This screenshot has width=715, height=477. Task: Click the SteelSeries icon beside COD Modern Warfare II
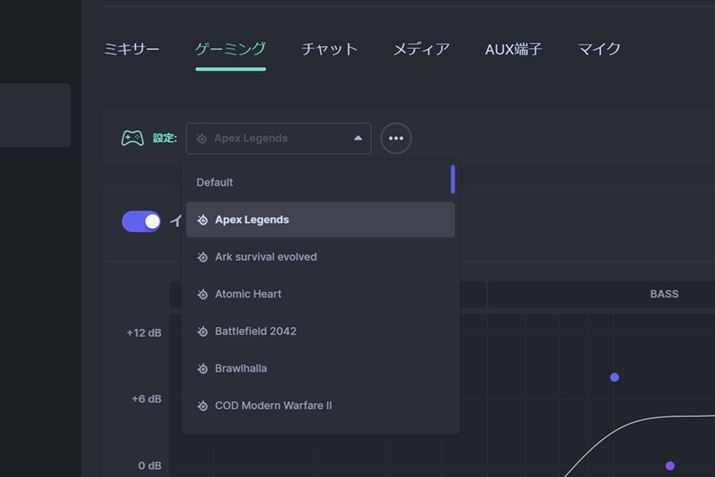pos(202,406)
